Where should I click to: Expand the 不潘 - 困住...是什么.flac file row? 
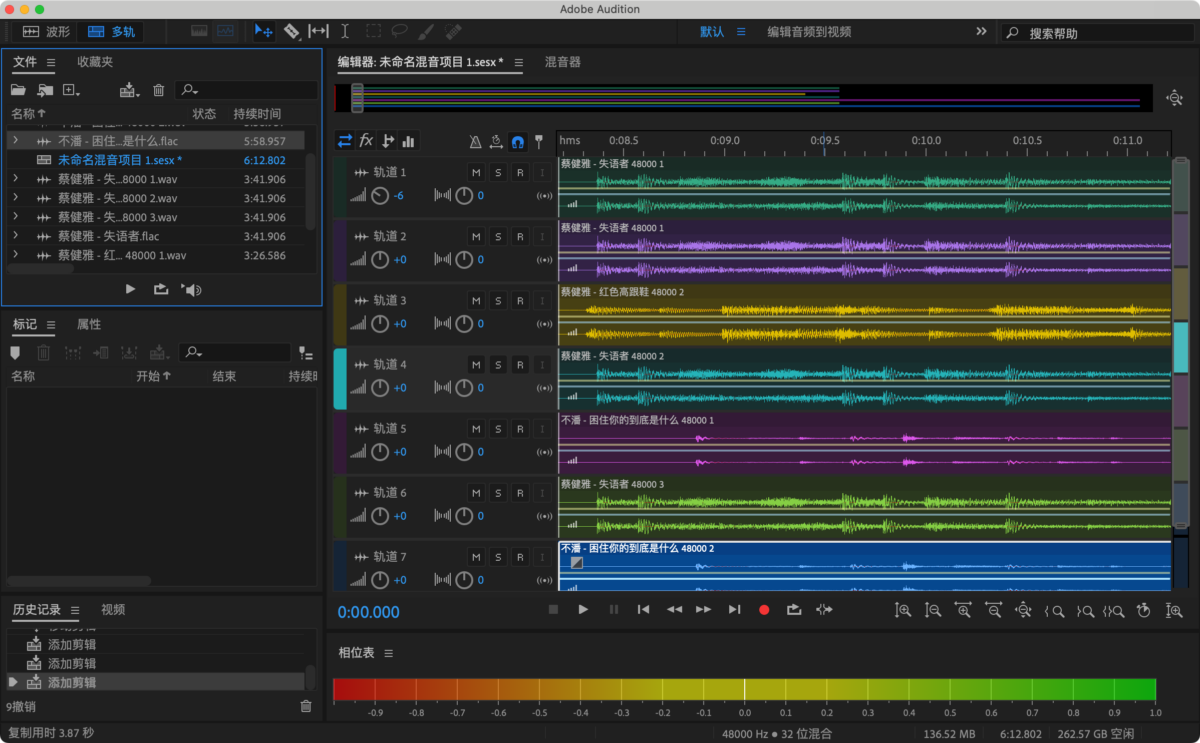15,141
